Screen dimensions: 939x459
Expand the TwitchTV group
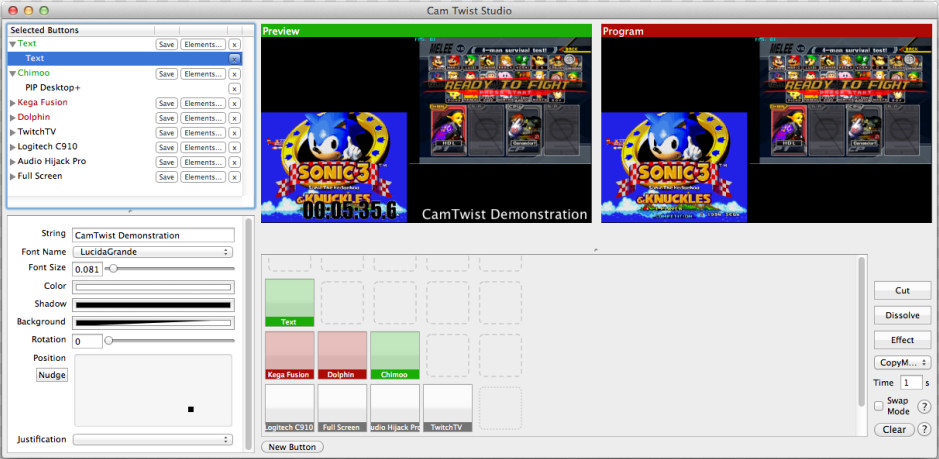tap(13, 132)
